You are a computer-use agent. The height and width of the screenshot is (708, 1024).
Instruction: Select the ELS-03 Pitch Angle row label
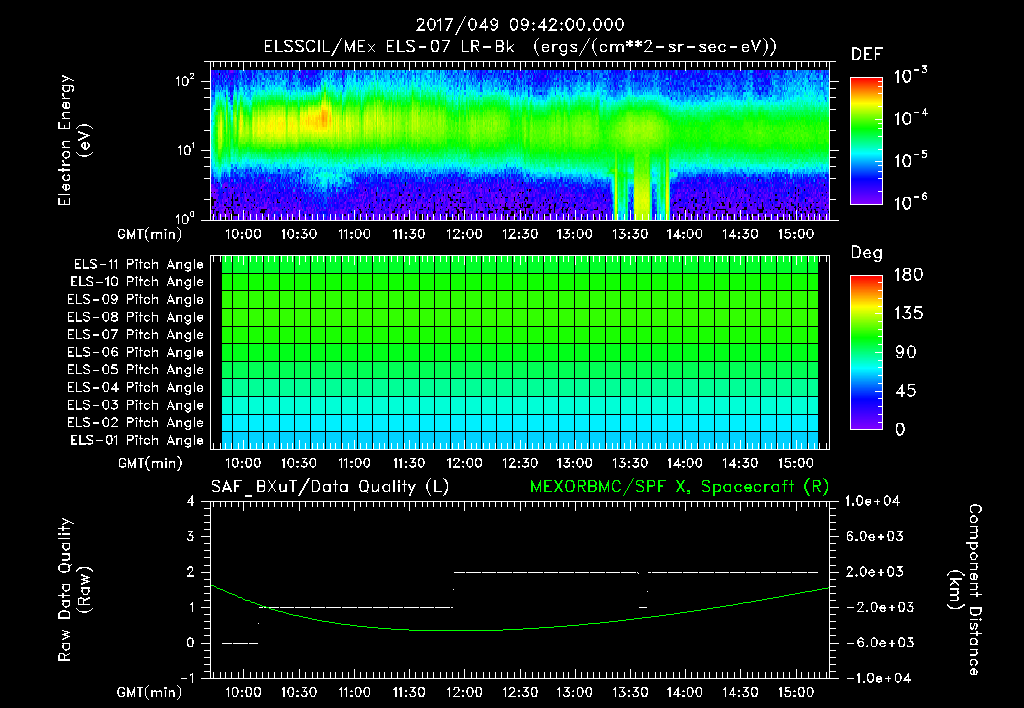pyautogui.click(x=136, y=406)
